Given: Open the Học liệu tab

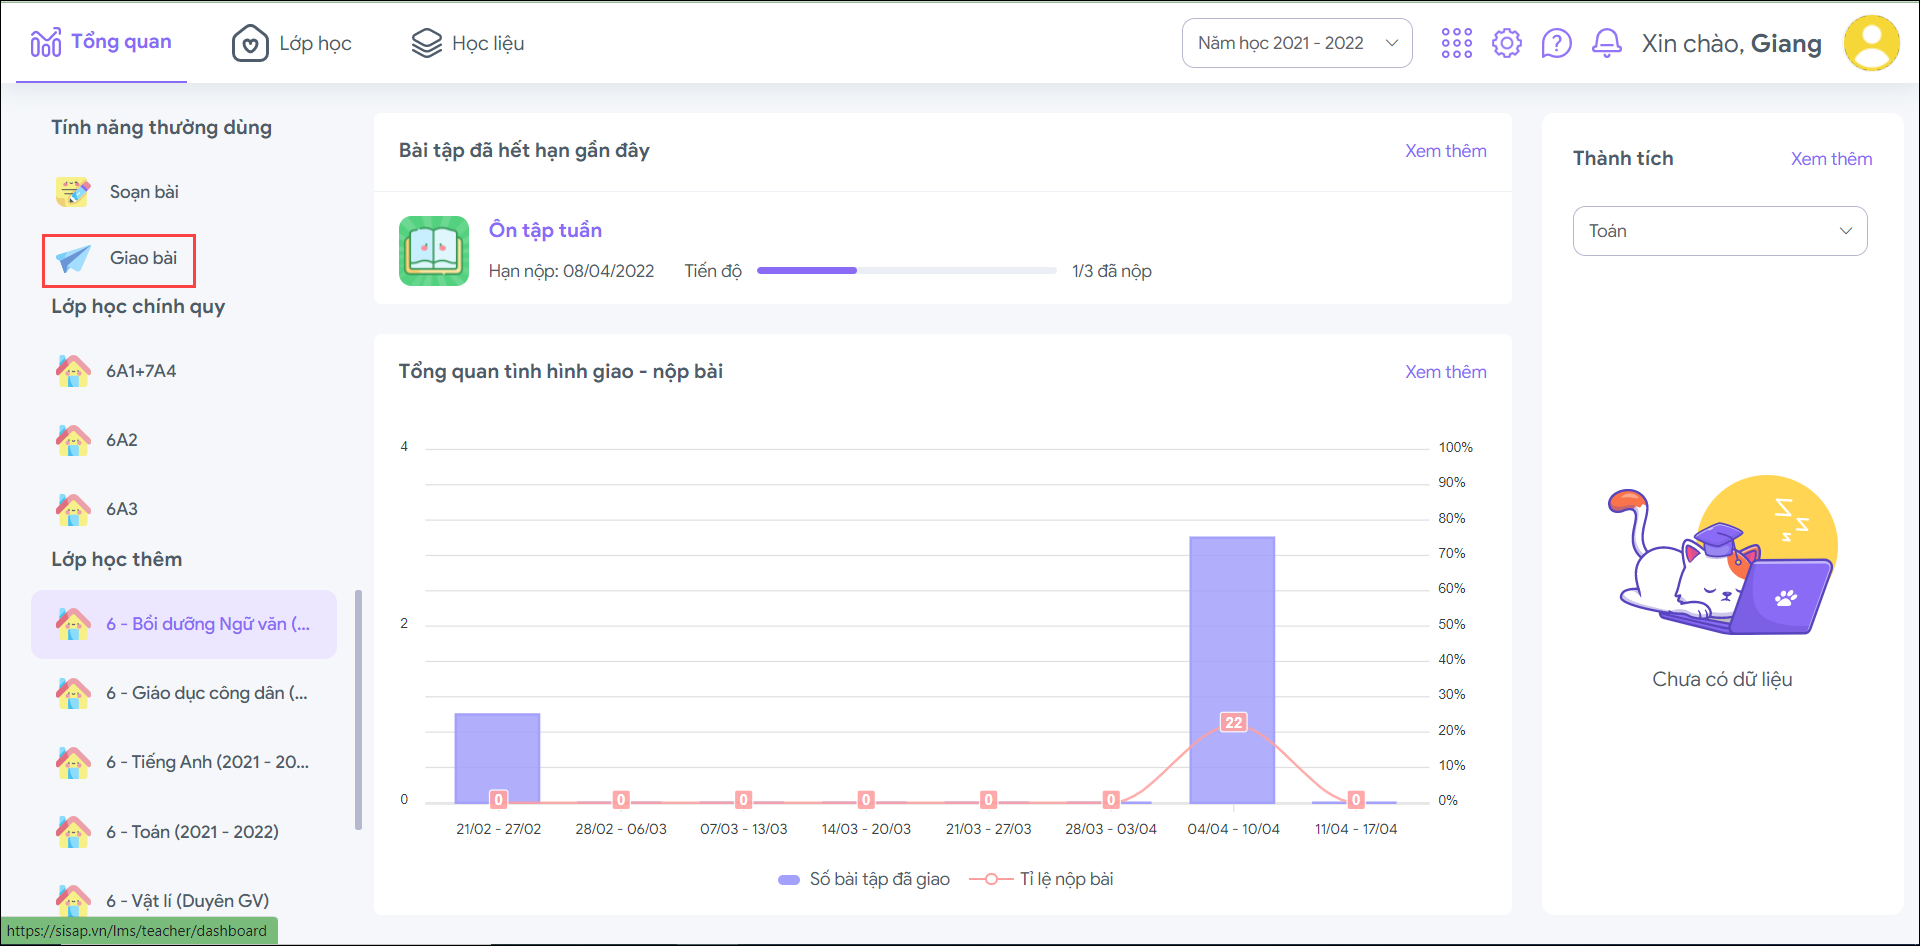Looking at the screenshot, I should point(468,43).
